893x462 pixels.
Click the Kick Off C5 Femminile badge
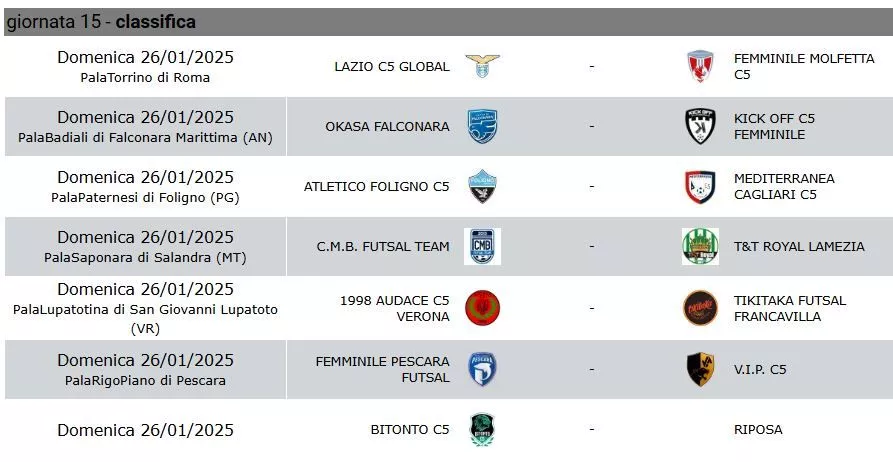pyautogui.click(x=700, y=126)
